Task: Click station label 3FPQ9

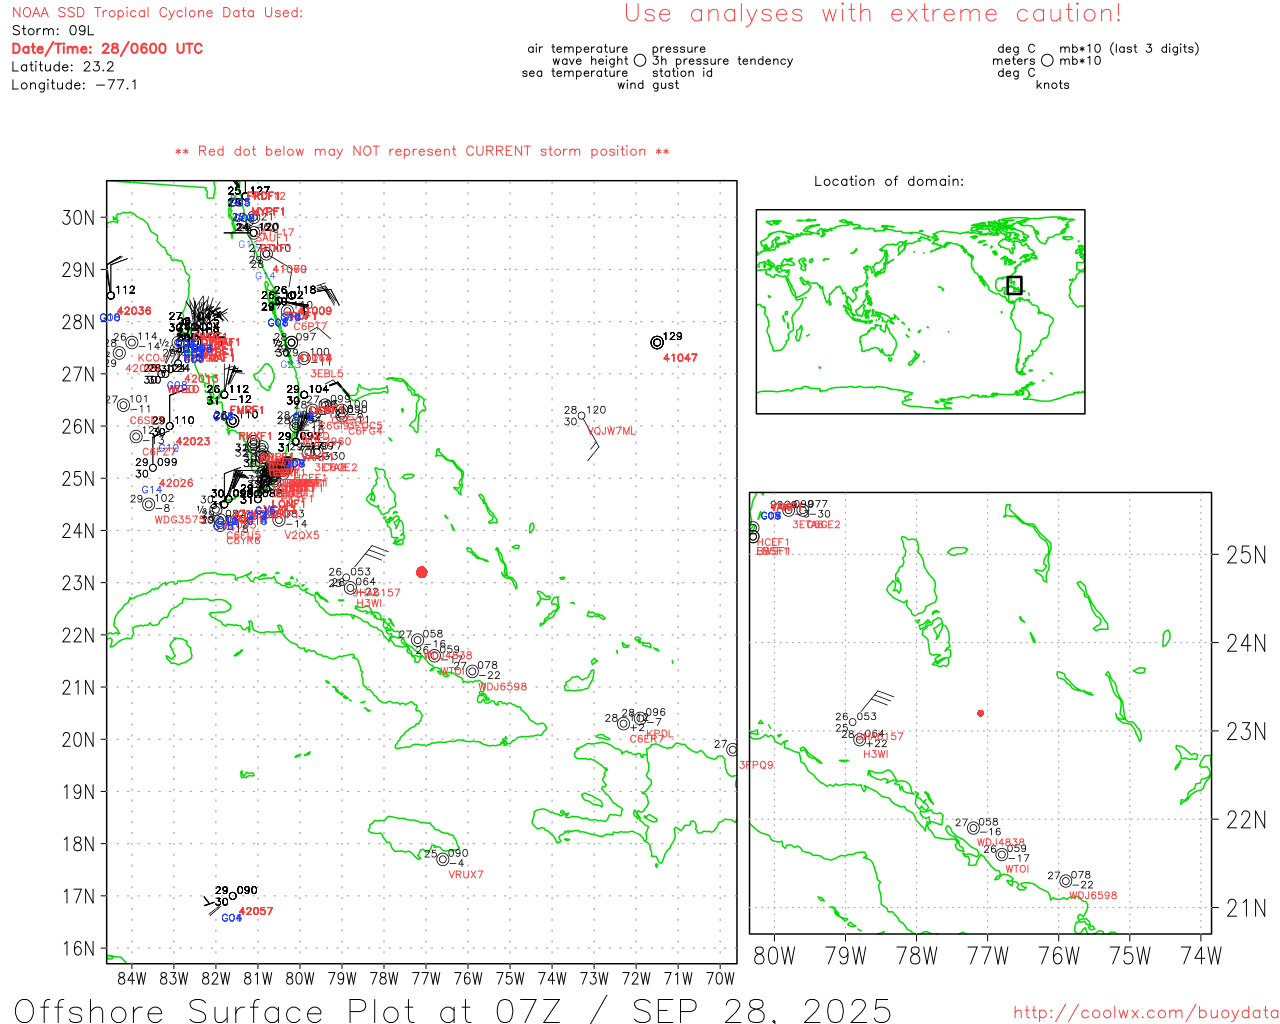Action: 757,765
